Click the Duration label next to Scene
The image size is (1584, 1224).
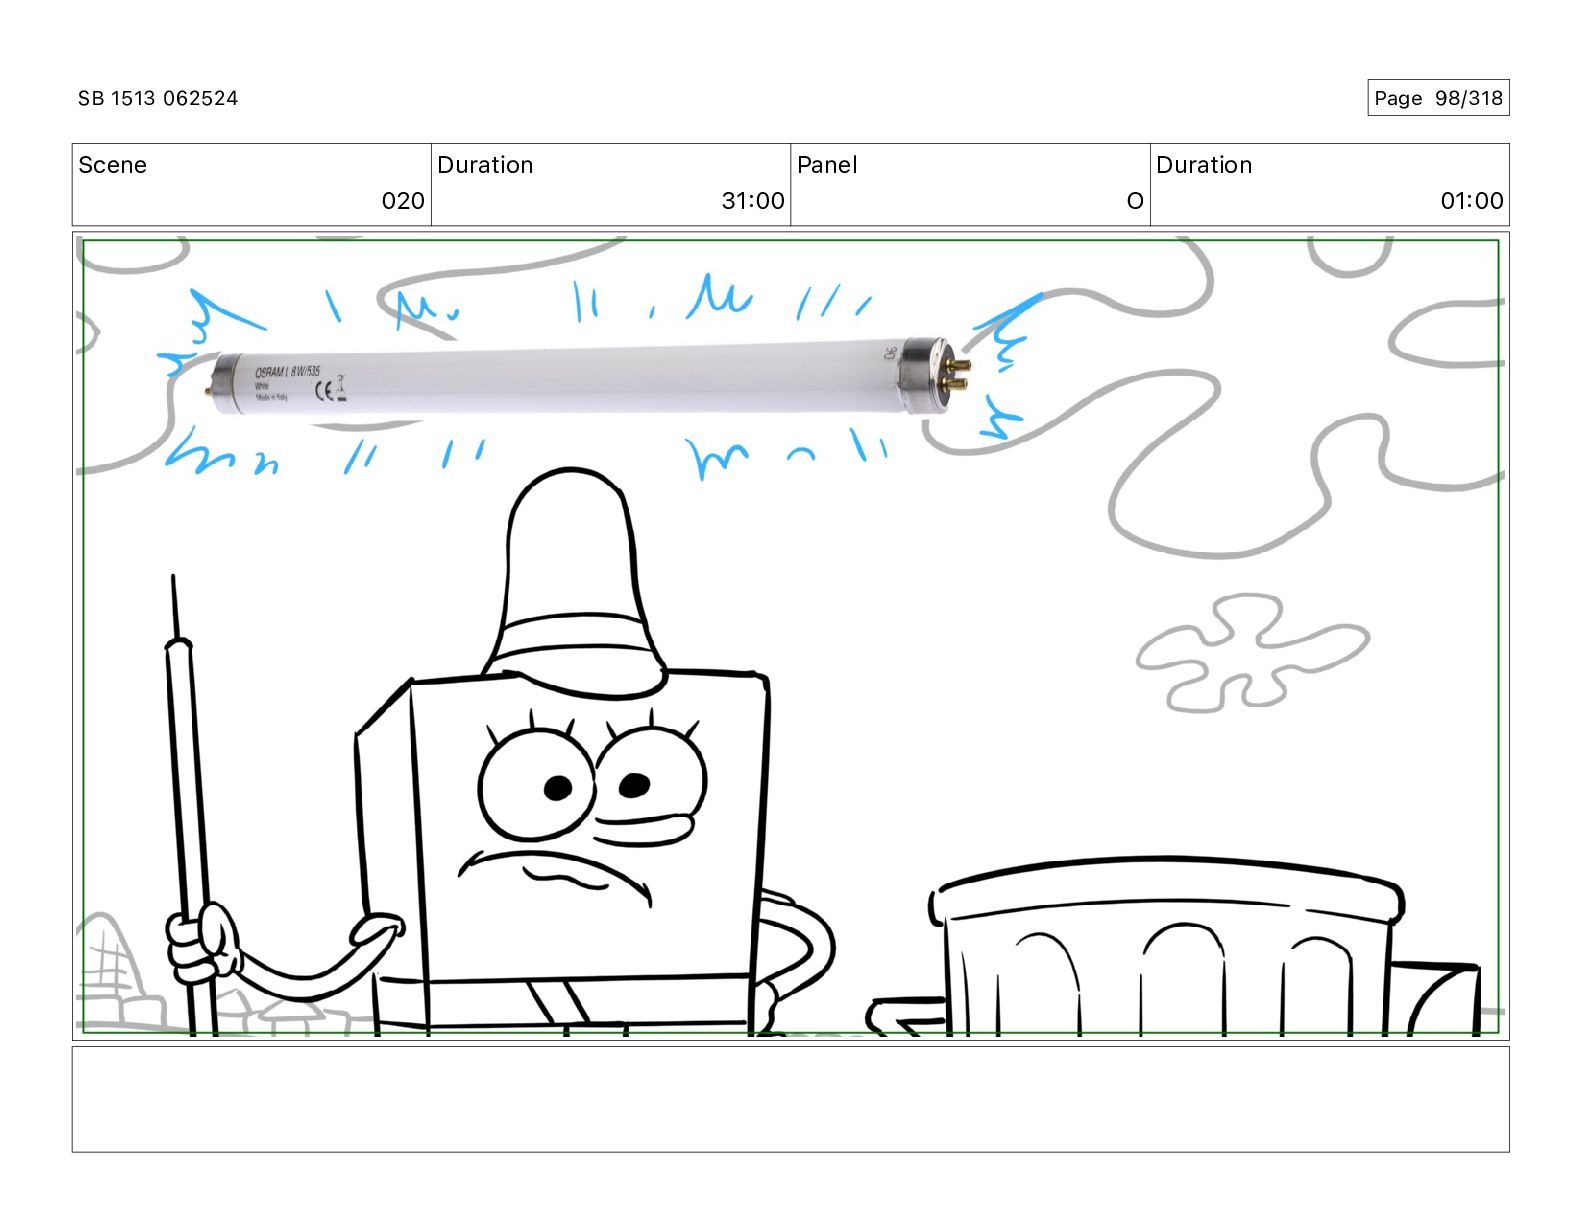pos(485,165)
